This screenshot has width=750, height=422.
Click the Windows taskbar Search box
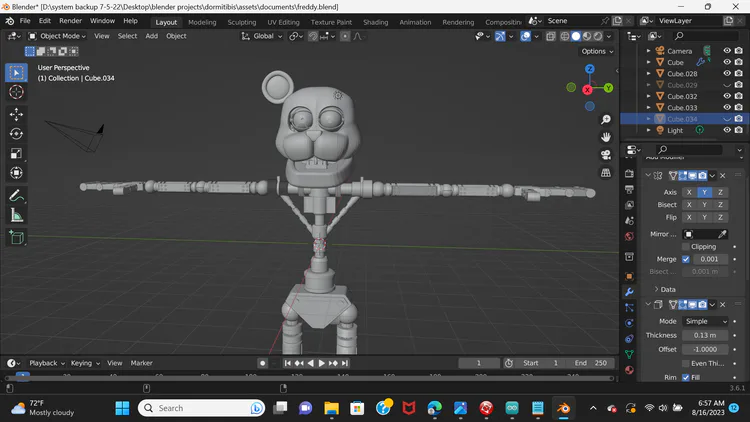(201, 408)
